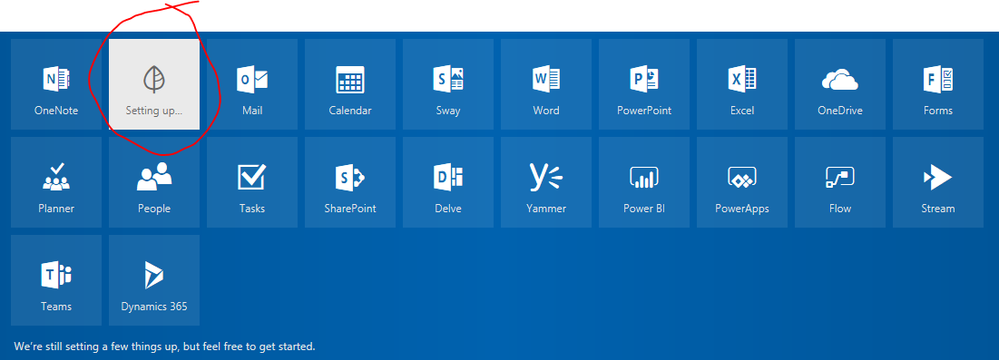The width and height of the screenshot is (999, 360).
Task: Open the Yammer tile
Action: 546,182
